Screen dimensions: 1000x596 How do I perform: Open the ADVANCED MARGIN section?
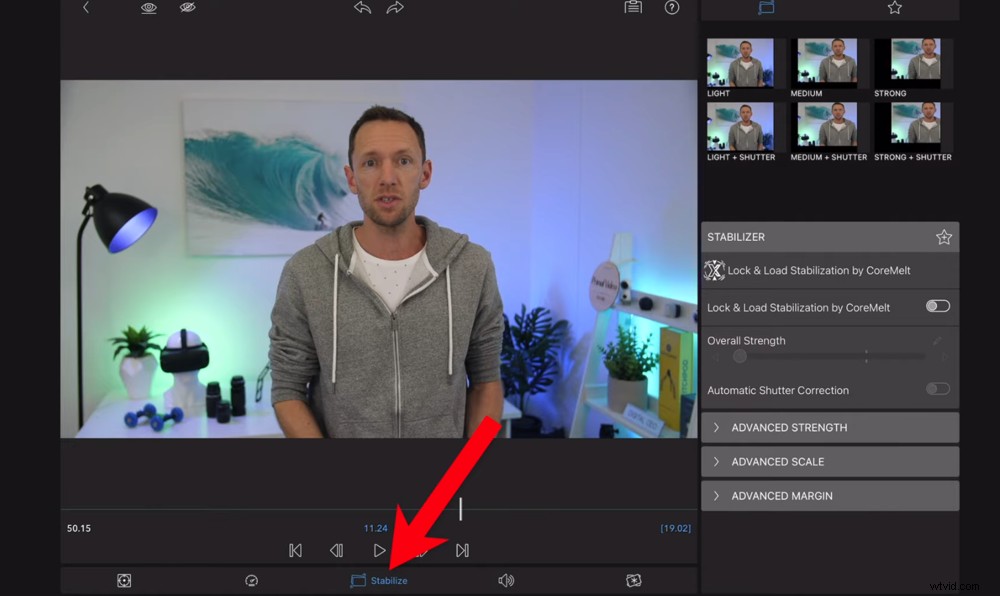829,495
